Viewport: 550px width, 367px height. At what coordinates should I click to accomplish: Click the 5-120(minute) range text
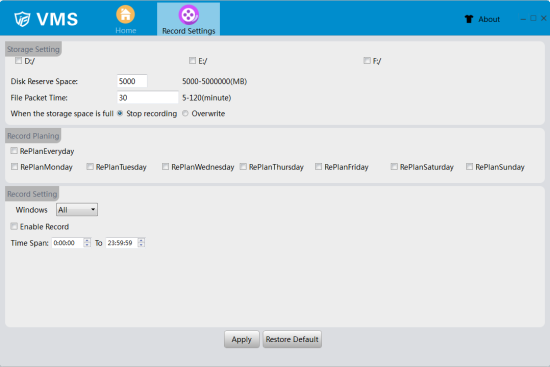tap(207, 98)
